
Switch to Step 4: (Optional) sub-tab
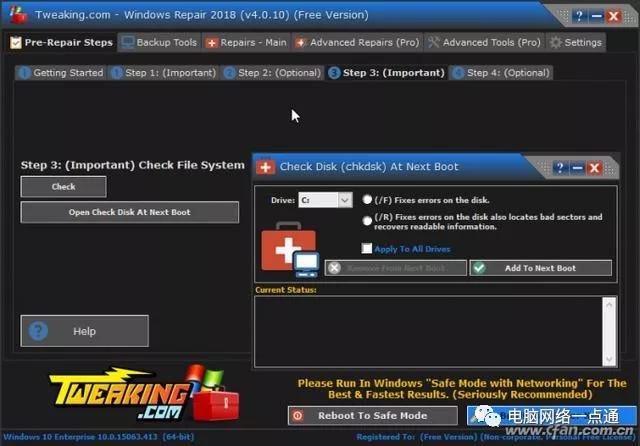click(501, 73)
